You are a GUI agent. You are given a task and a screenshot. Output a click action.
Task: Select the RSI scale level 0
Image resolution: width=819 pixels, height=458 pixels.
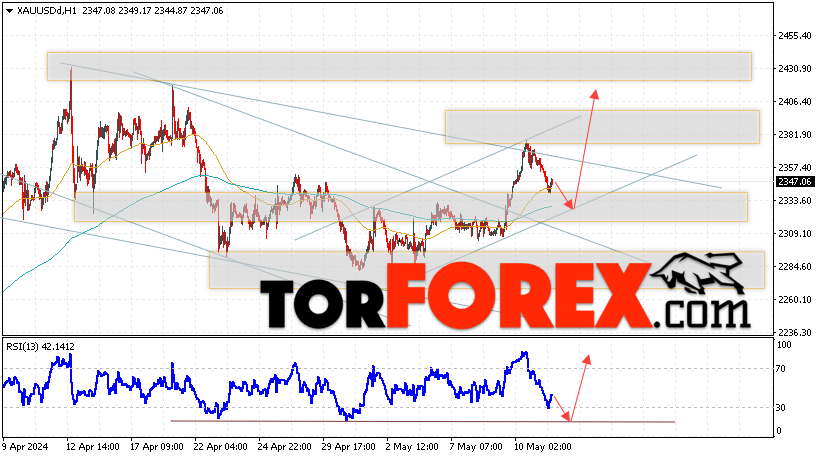[x=779, y=431]
